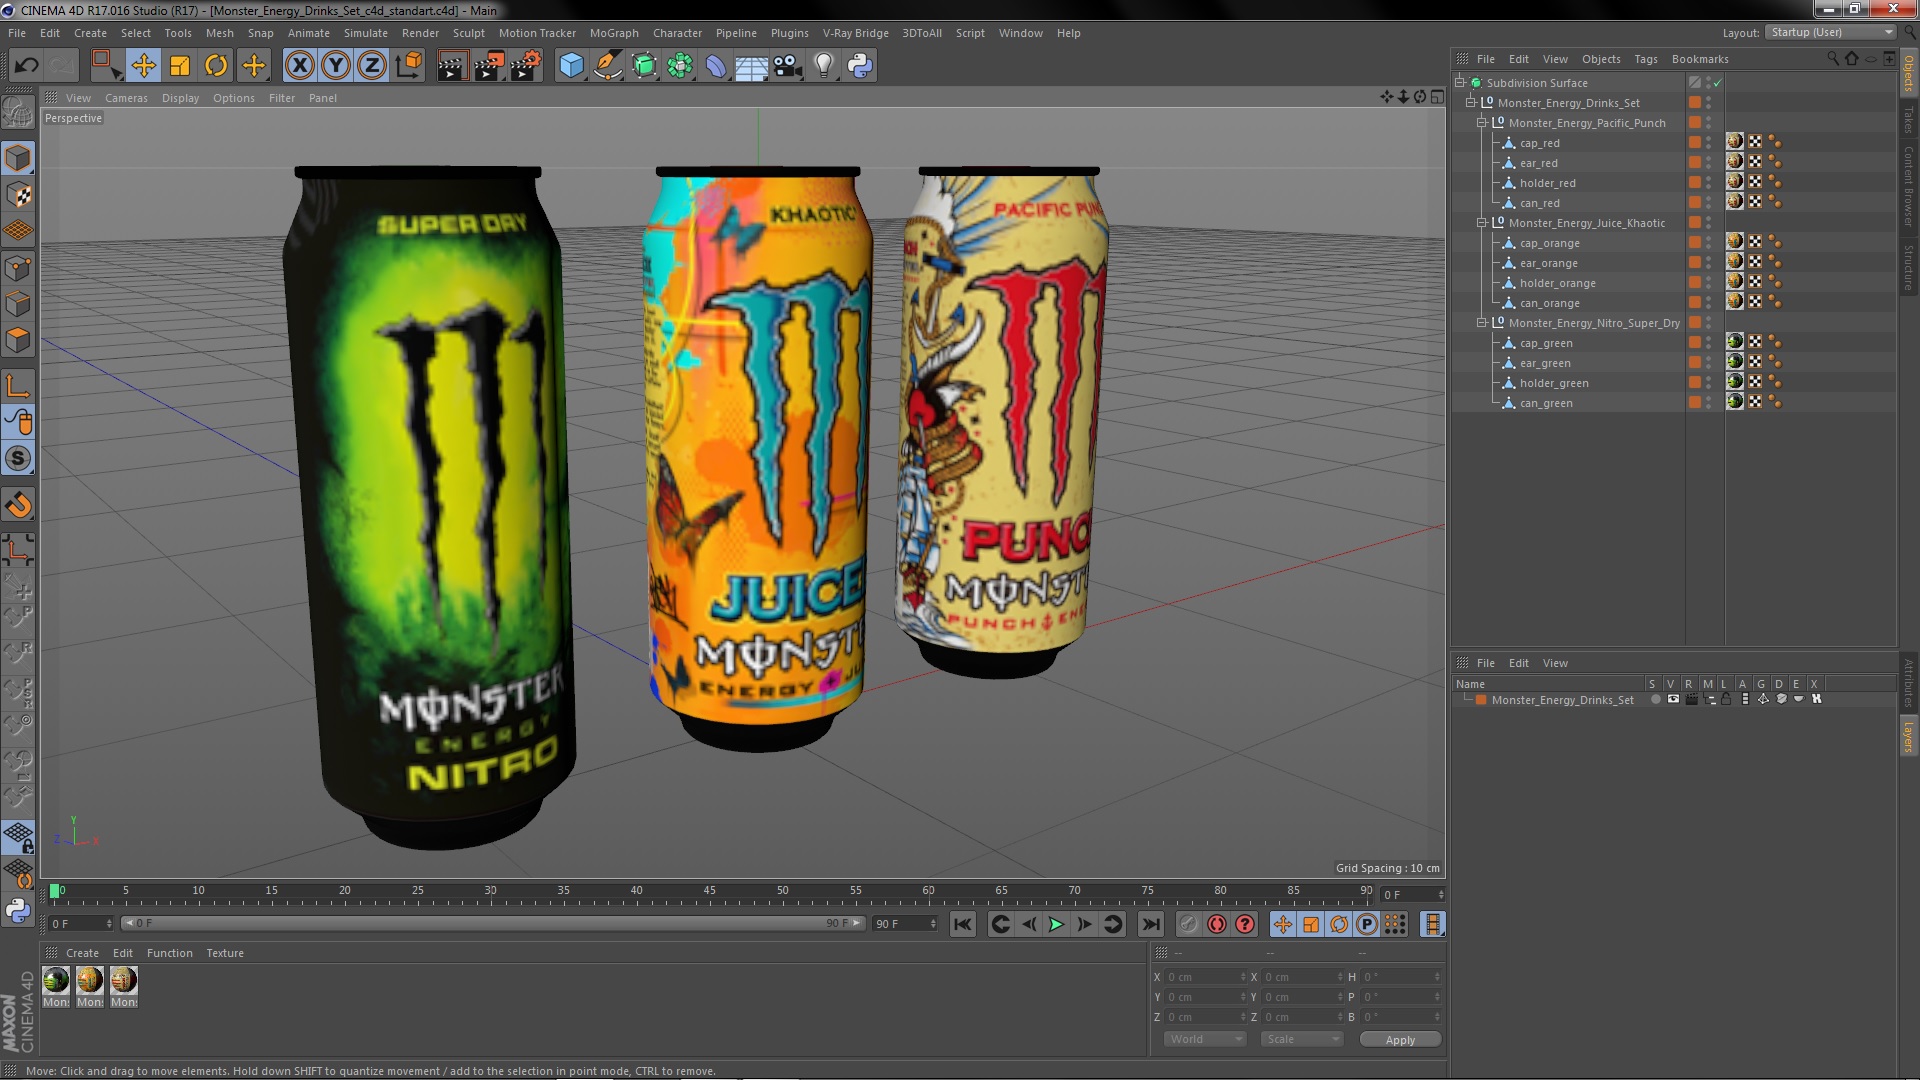Select the Scale tool
Image resolution: width=1920 pixels, height=1080 pixels.
180,66
